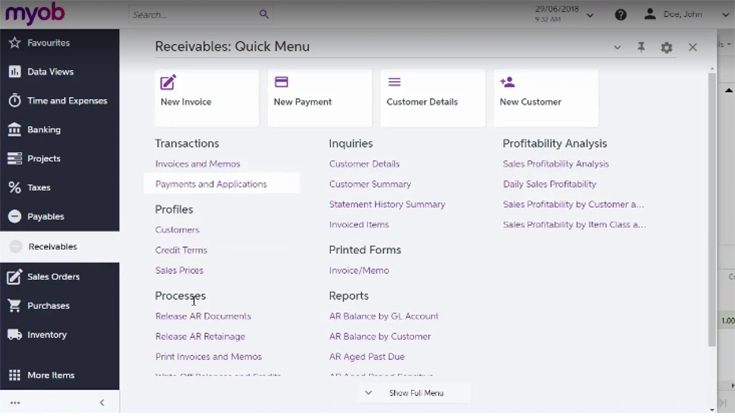Open Sales Profitability by Customer link

tap(574, 204)
